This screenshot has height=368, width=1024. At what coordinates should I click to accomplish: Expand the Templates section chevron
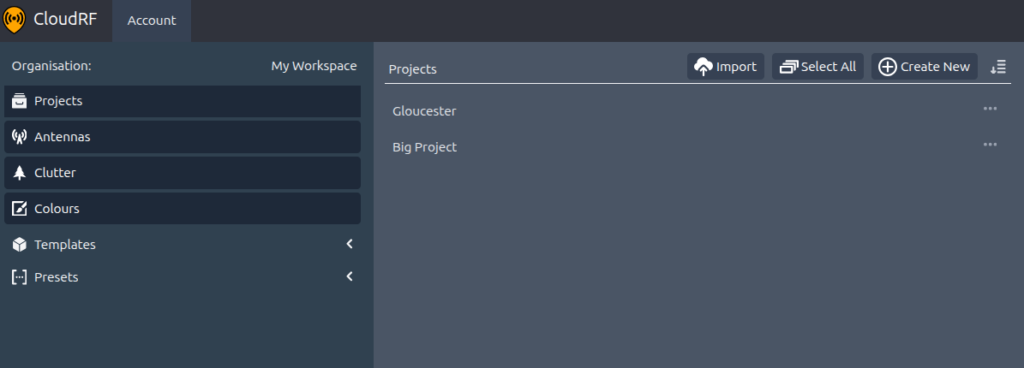click(x=349, y=244)
